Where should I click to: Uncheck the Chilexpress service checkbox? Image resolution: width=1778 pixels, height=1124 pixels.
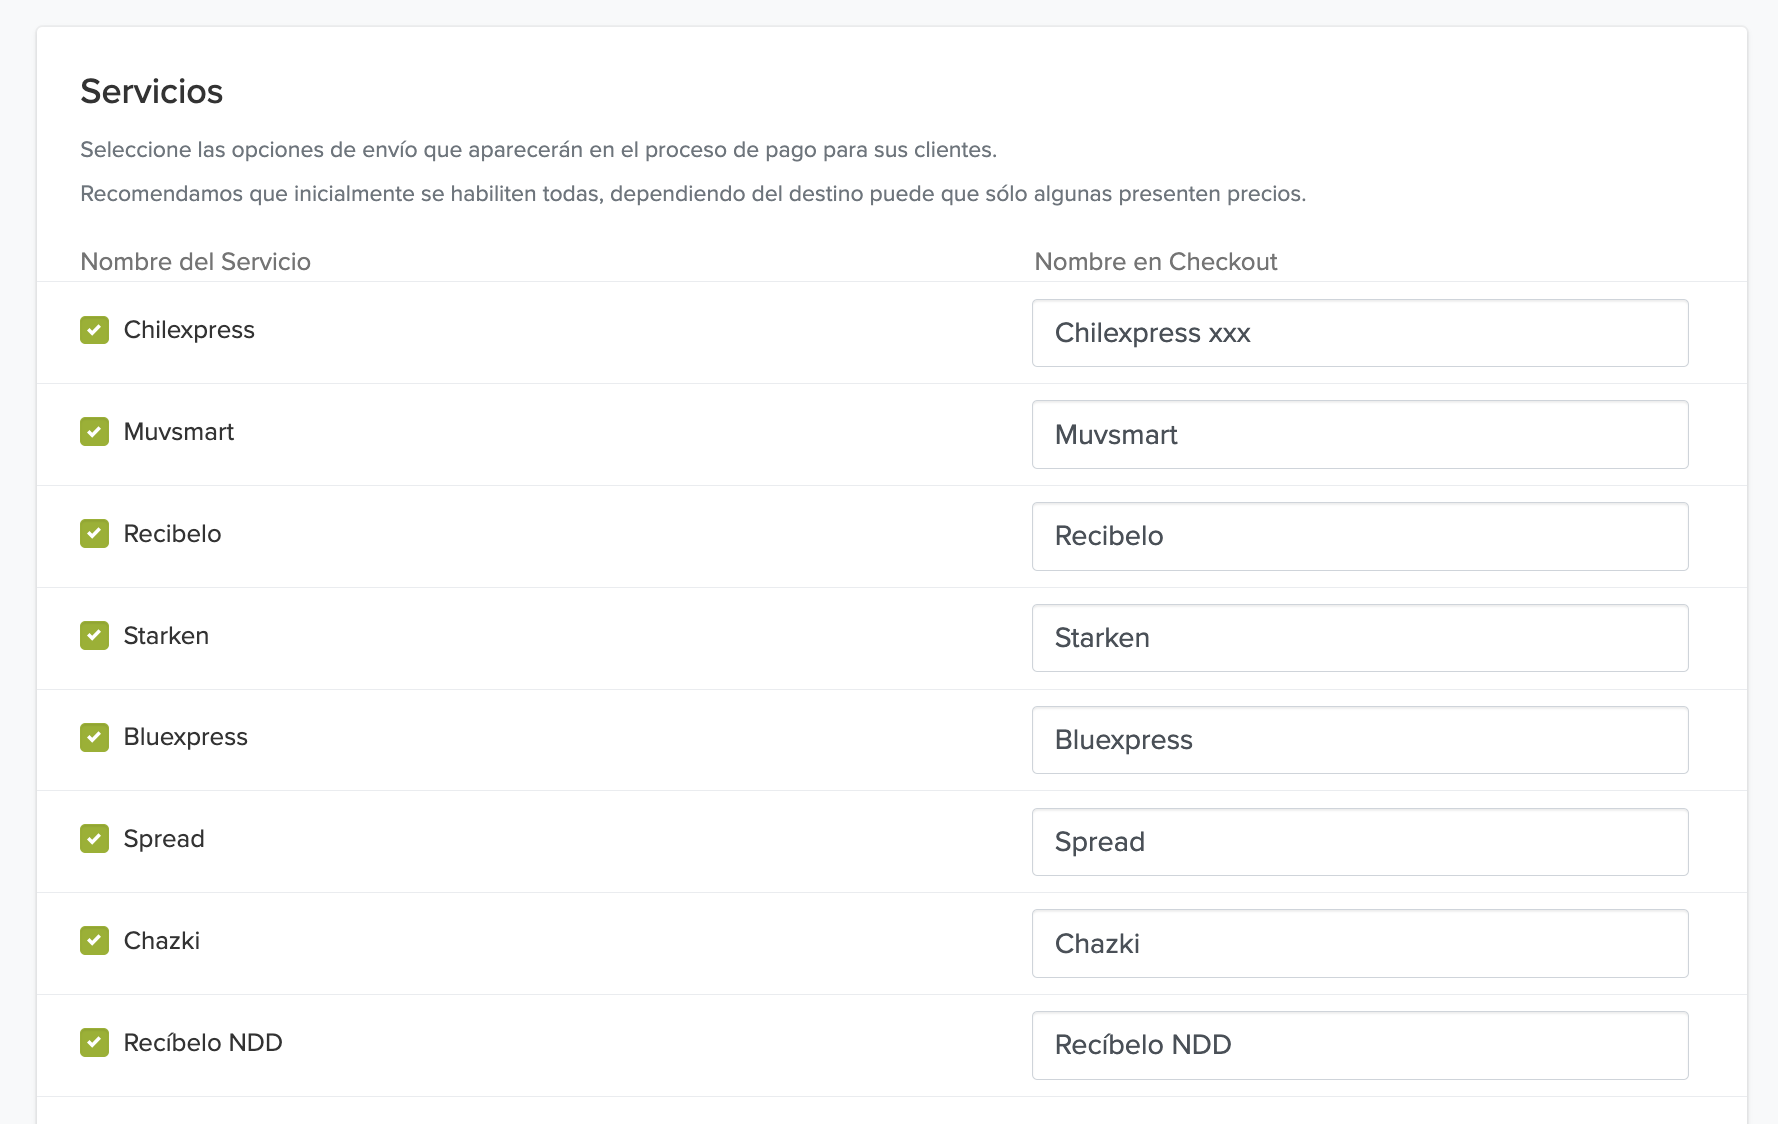94,330
